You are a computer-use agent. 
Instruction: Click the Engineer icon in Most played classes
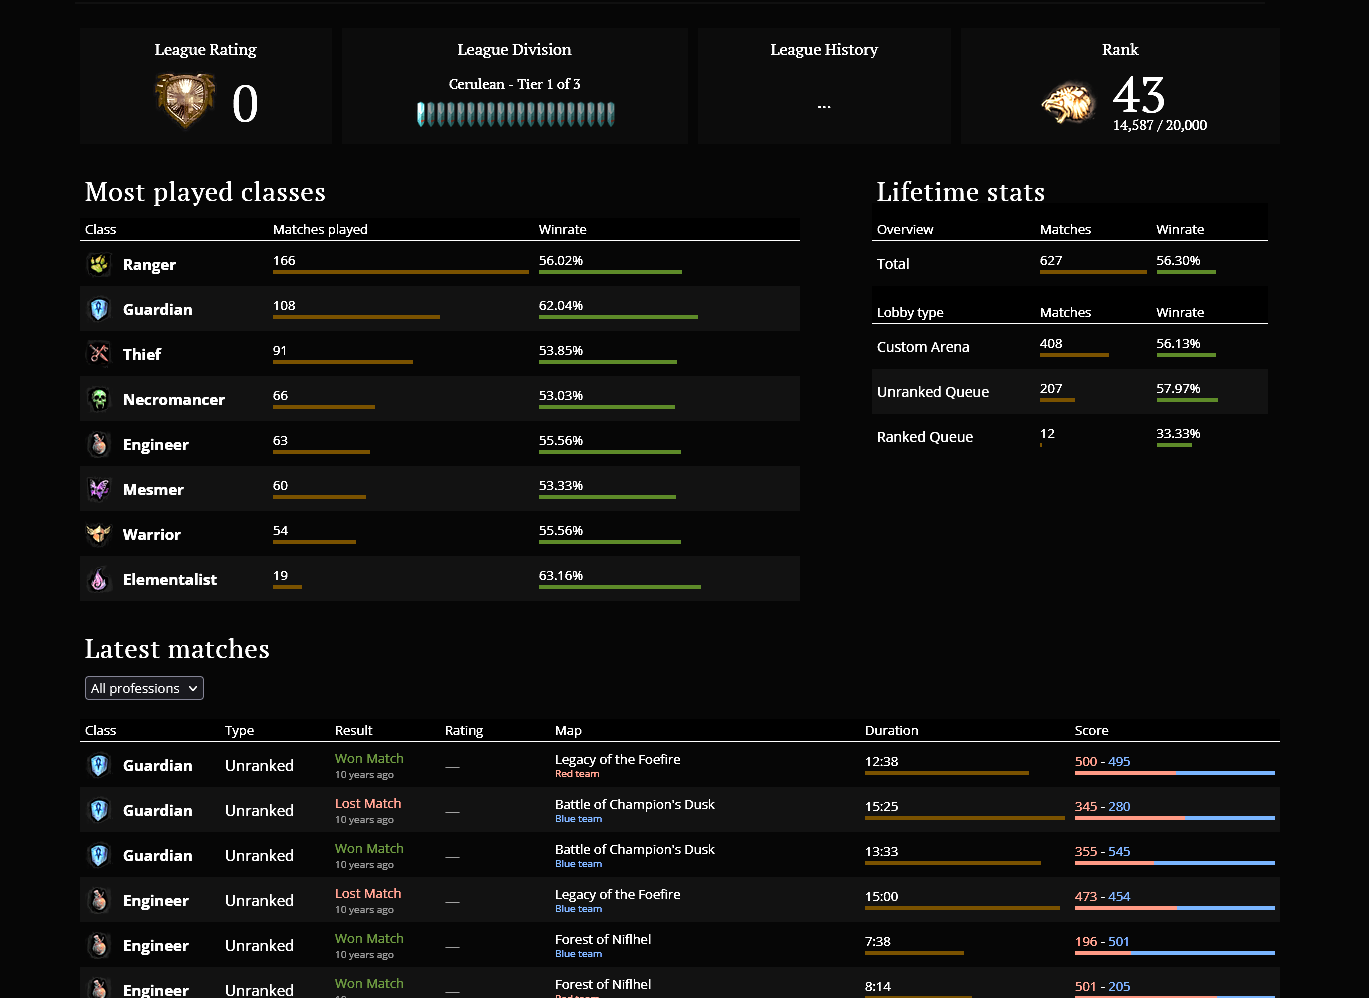pyautogui.click(x=99, y=444)
